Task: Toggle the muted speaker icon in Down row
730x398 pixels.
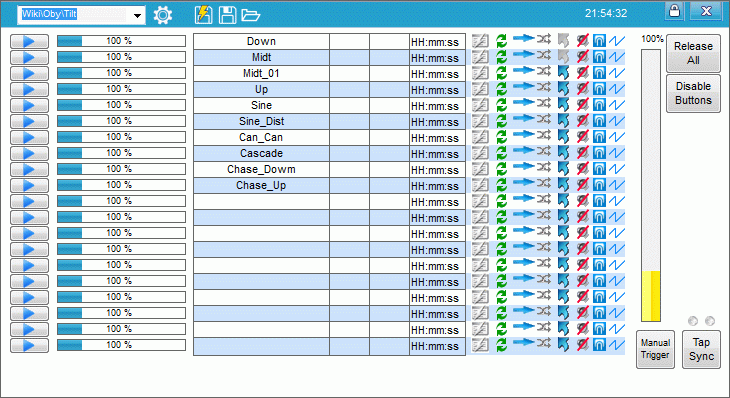Action: tap(582, 41)
